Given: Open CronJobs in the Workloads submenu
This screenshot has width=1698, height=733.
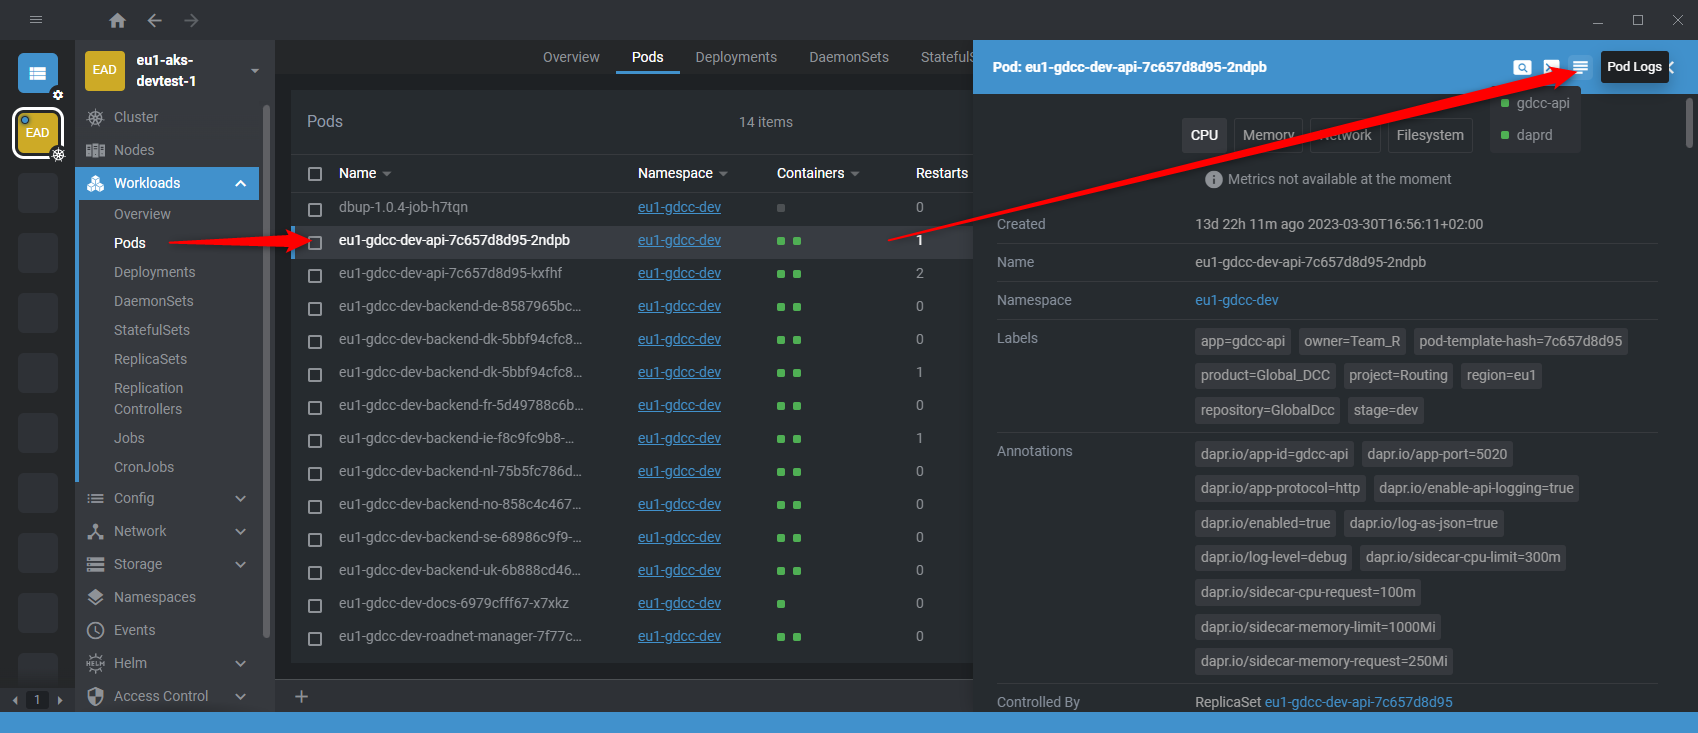Looking at the screenshot, I should tap(144, 467).
